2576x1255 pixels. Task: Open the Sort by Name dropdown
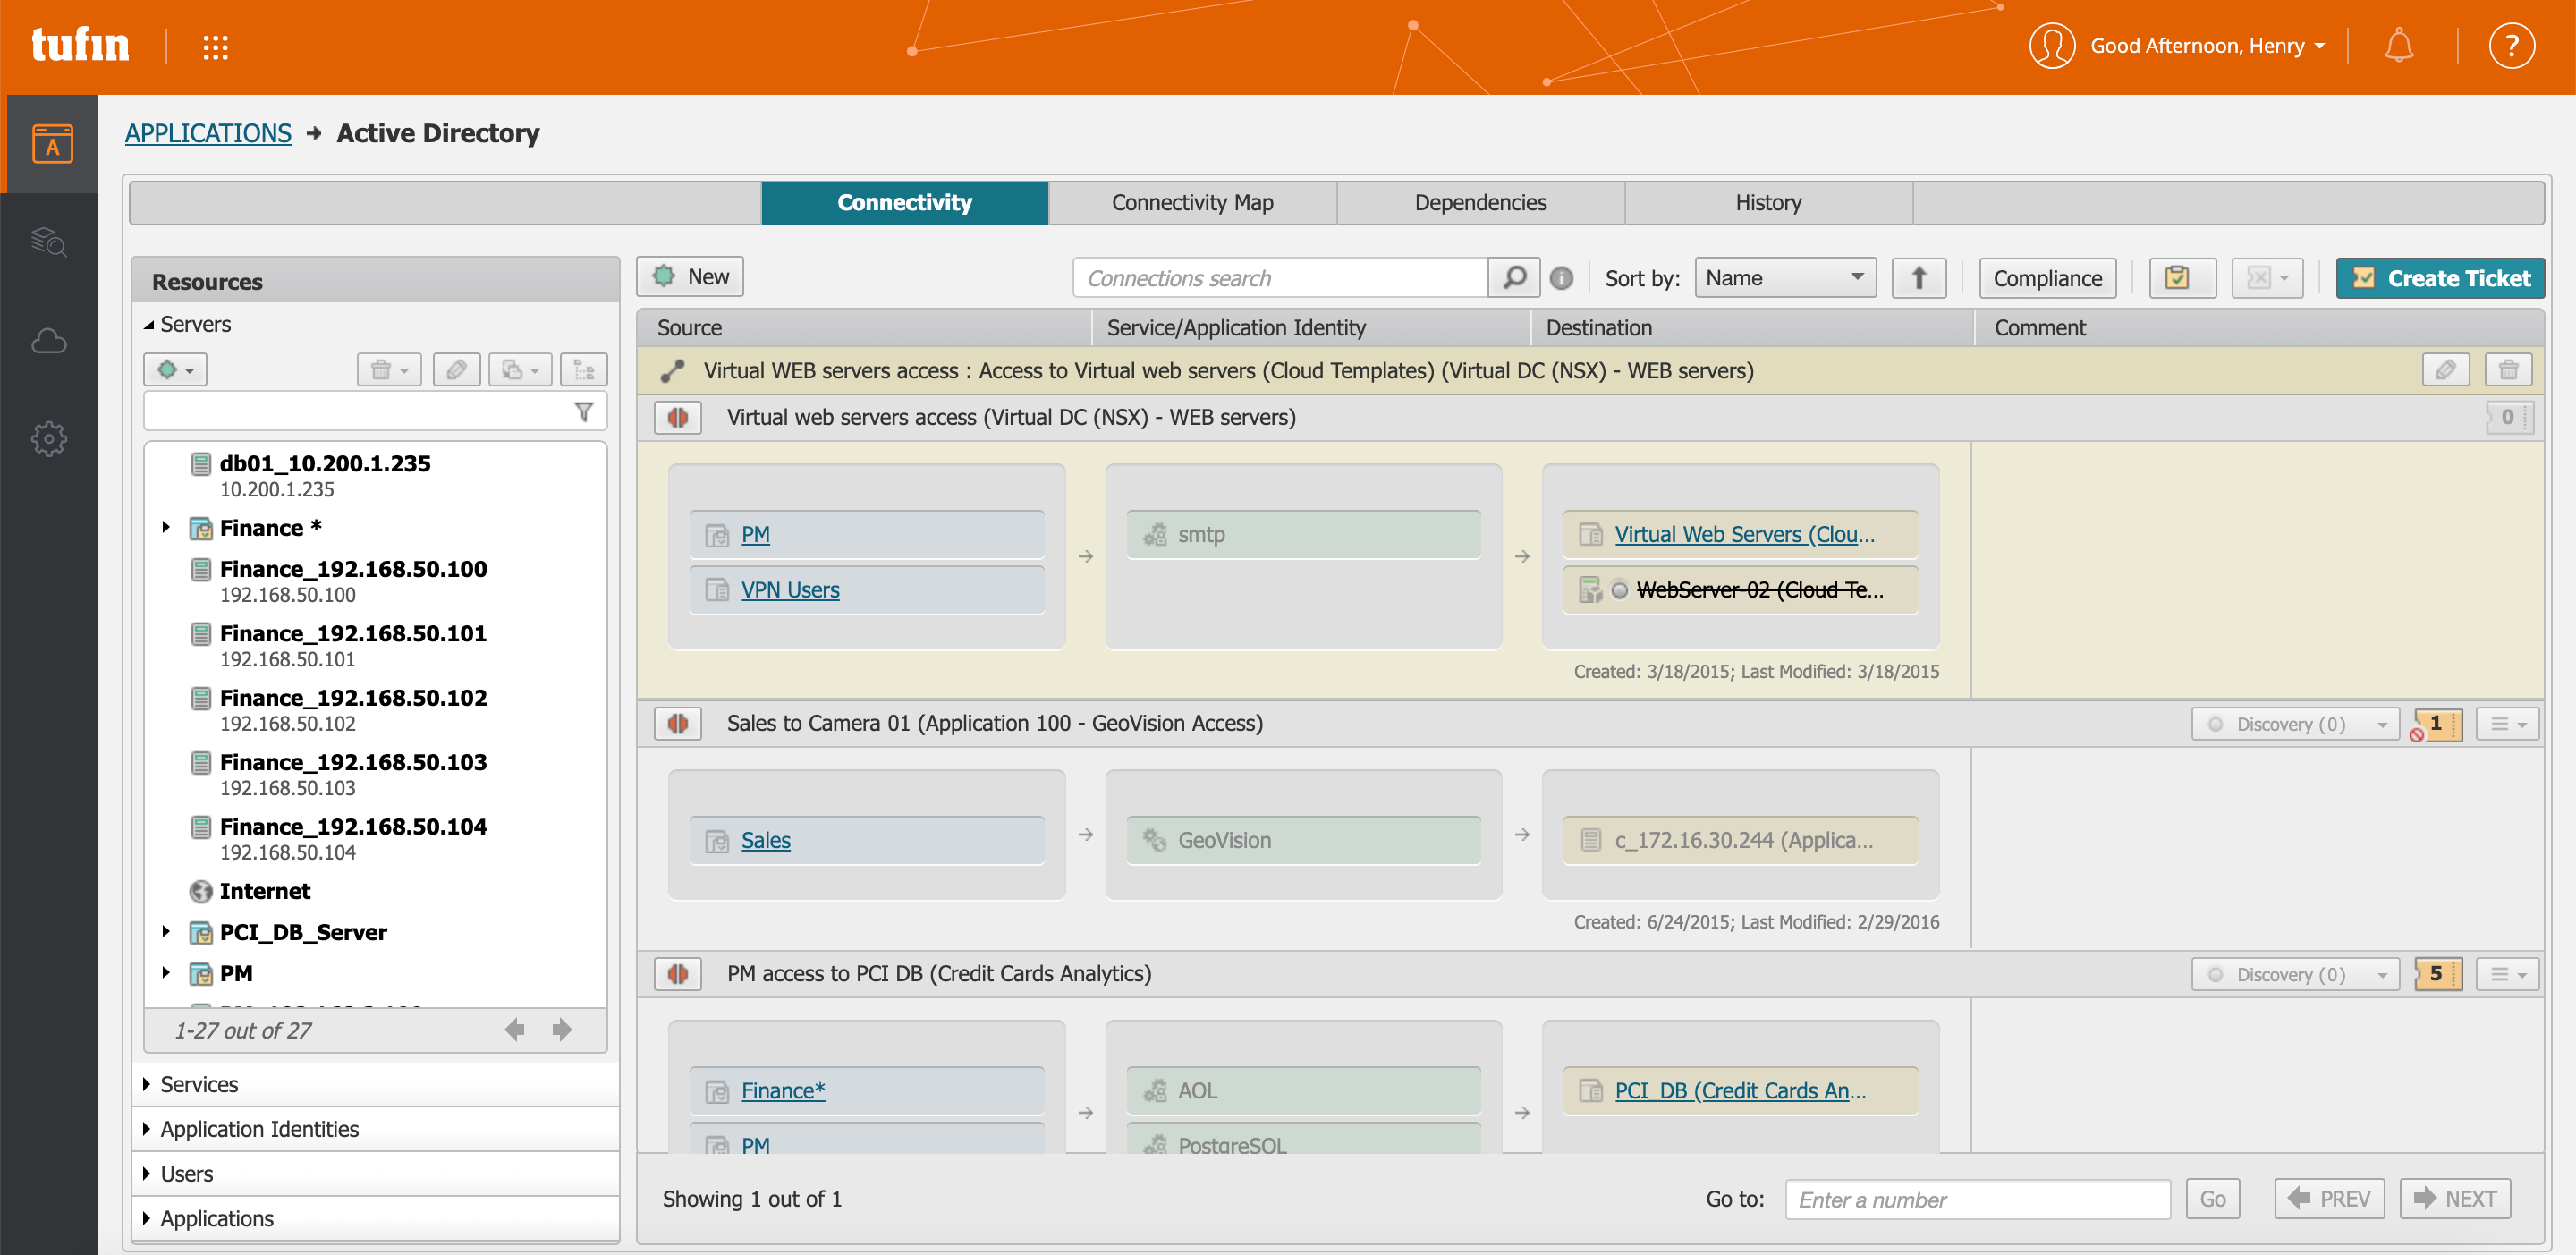[x=1784, y=278]
